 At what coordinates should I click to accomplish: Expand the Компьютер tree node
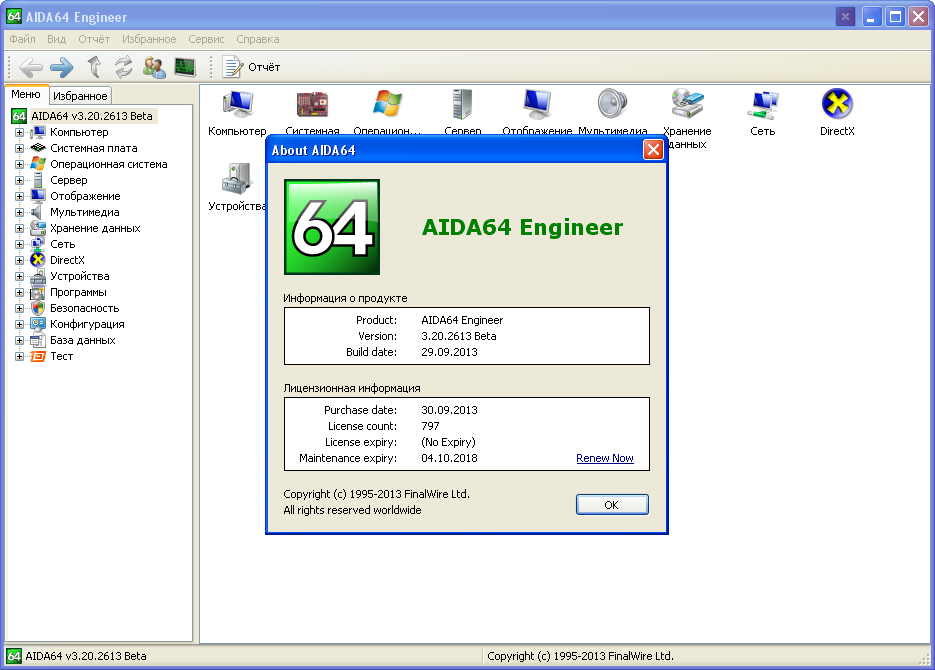pos(20,132)
